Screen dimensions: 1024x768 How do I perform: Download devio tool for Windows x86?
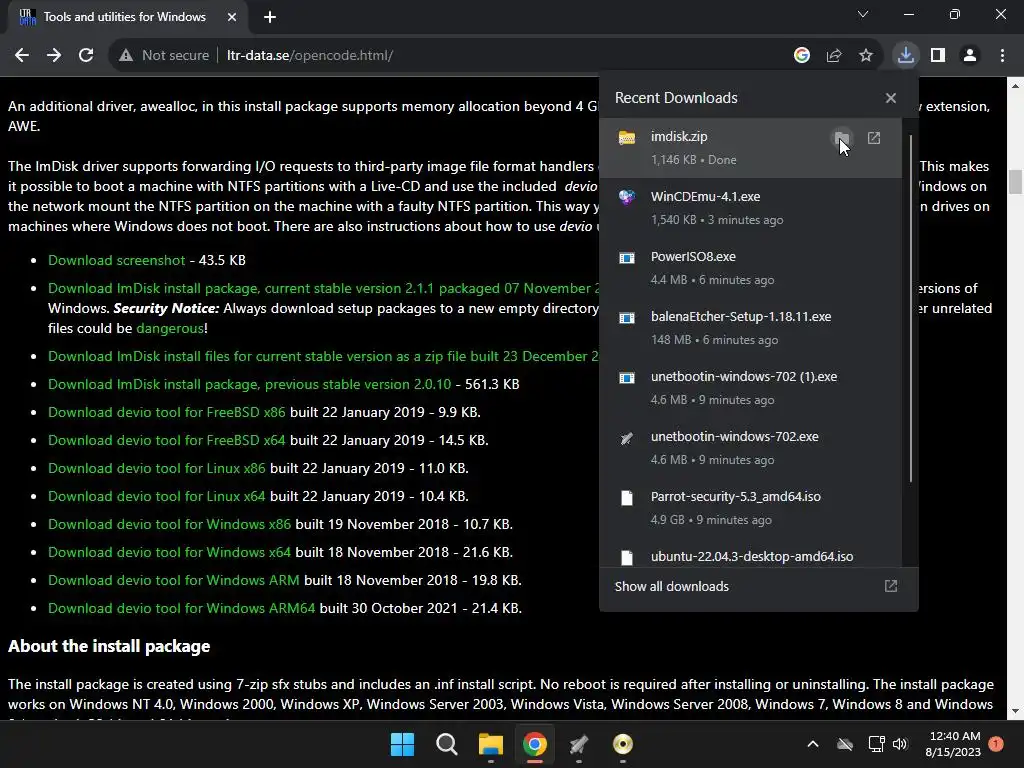[169, 524]
